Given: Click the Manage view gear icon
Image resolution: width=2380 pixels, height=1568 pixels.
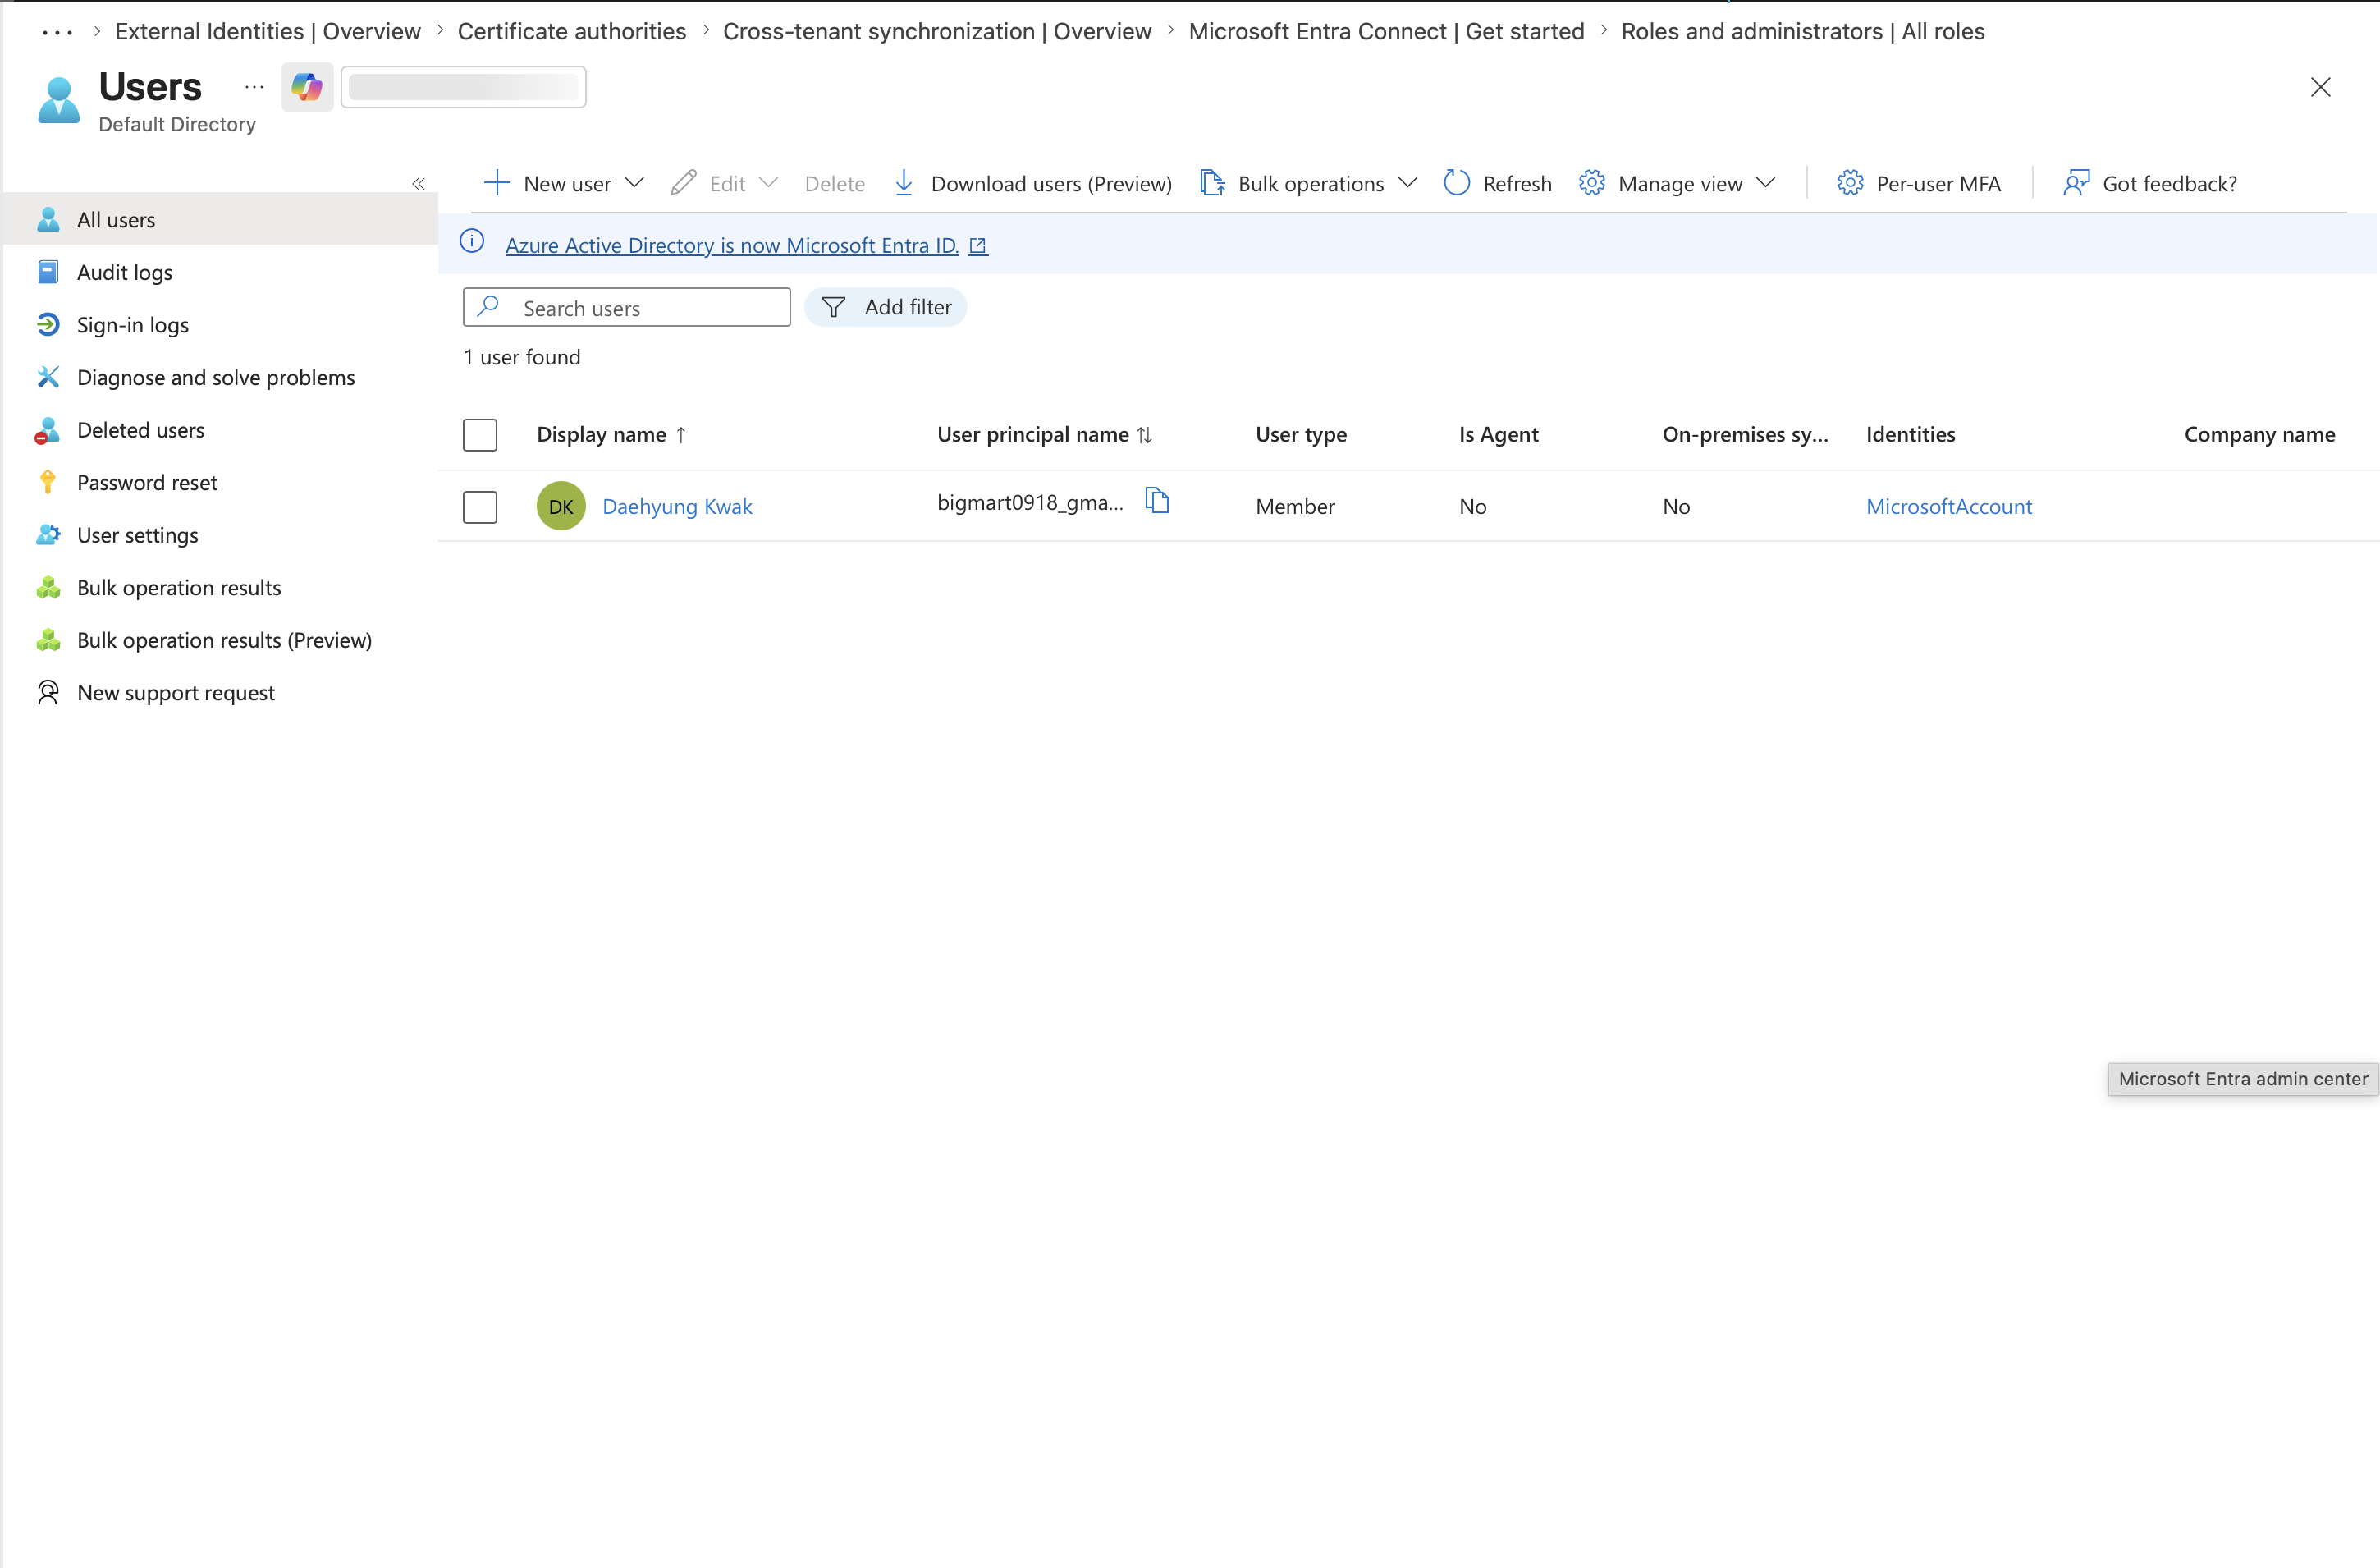Looking at the screenshot, I should point(1592,183).
